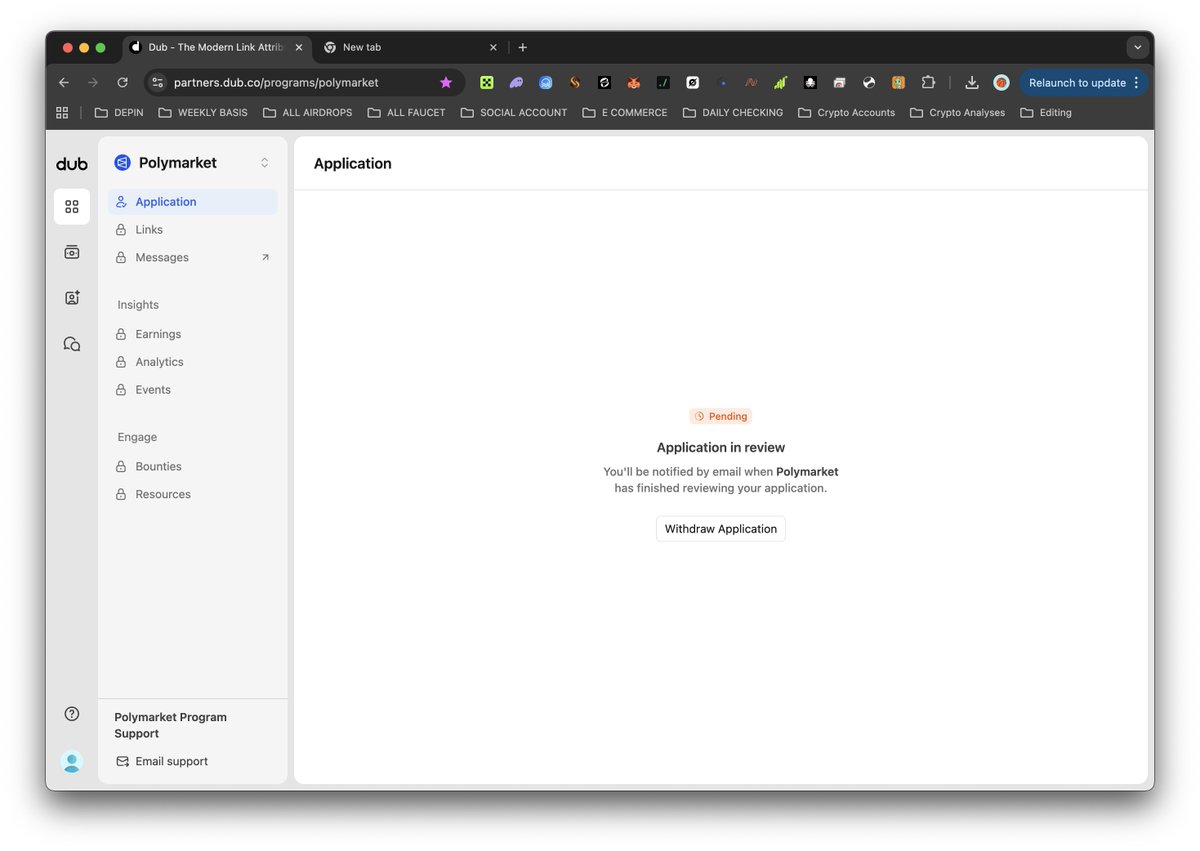Open the messages chat icon in left rail
This screenshot has width=1200, height=851.
[72, 344]
